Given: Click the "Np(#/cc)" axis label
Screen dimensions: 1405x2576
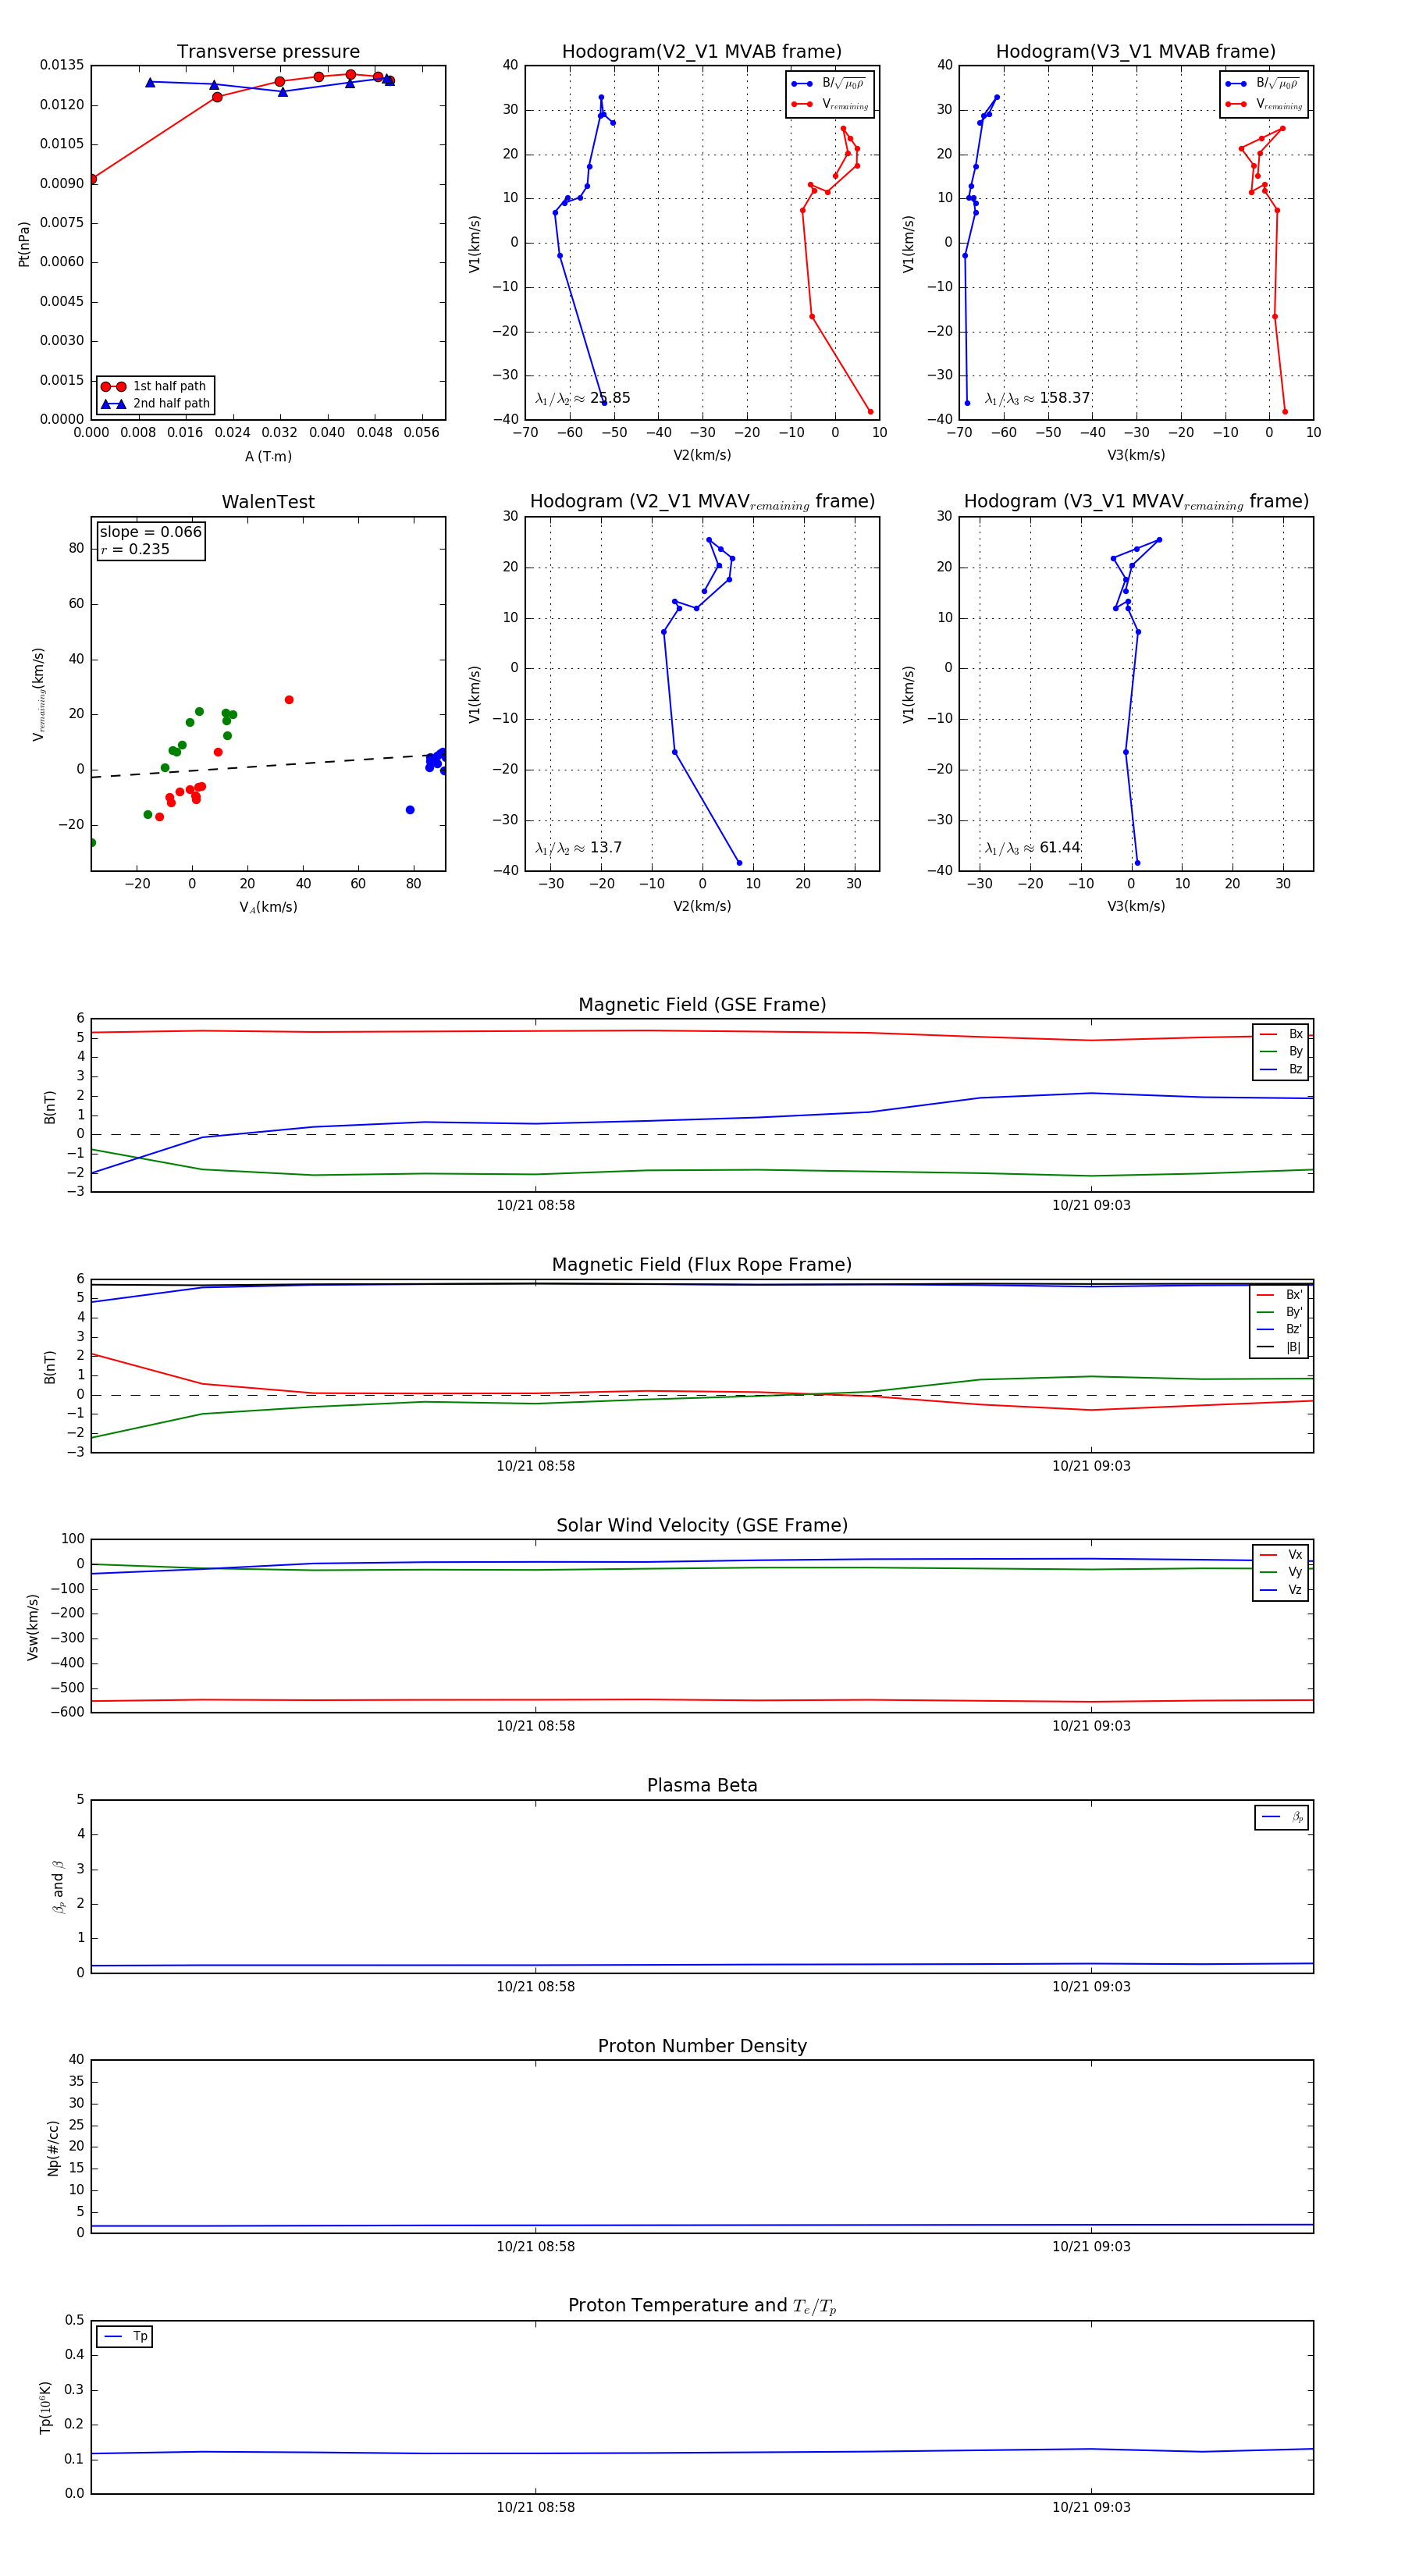Looking at the screenshot, I should coord(53,2147).
